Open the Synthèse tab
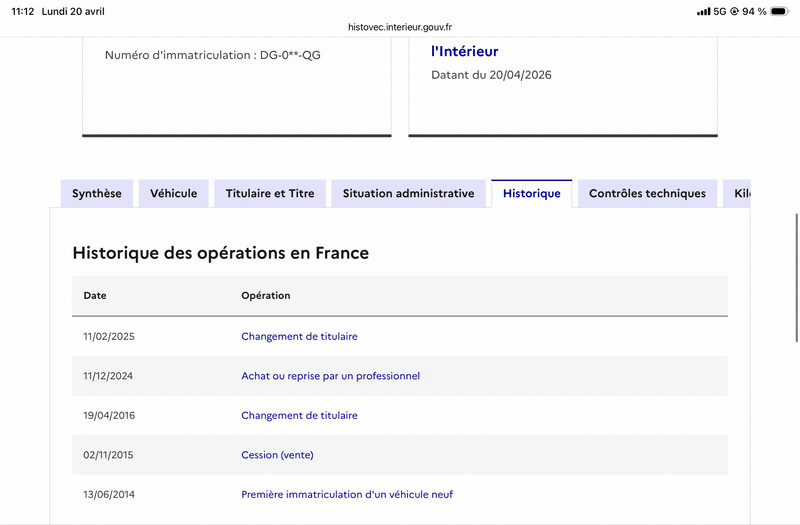The width and height of the screenshot is (800, 525). pyautogui.click(x=97, y=193)
